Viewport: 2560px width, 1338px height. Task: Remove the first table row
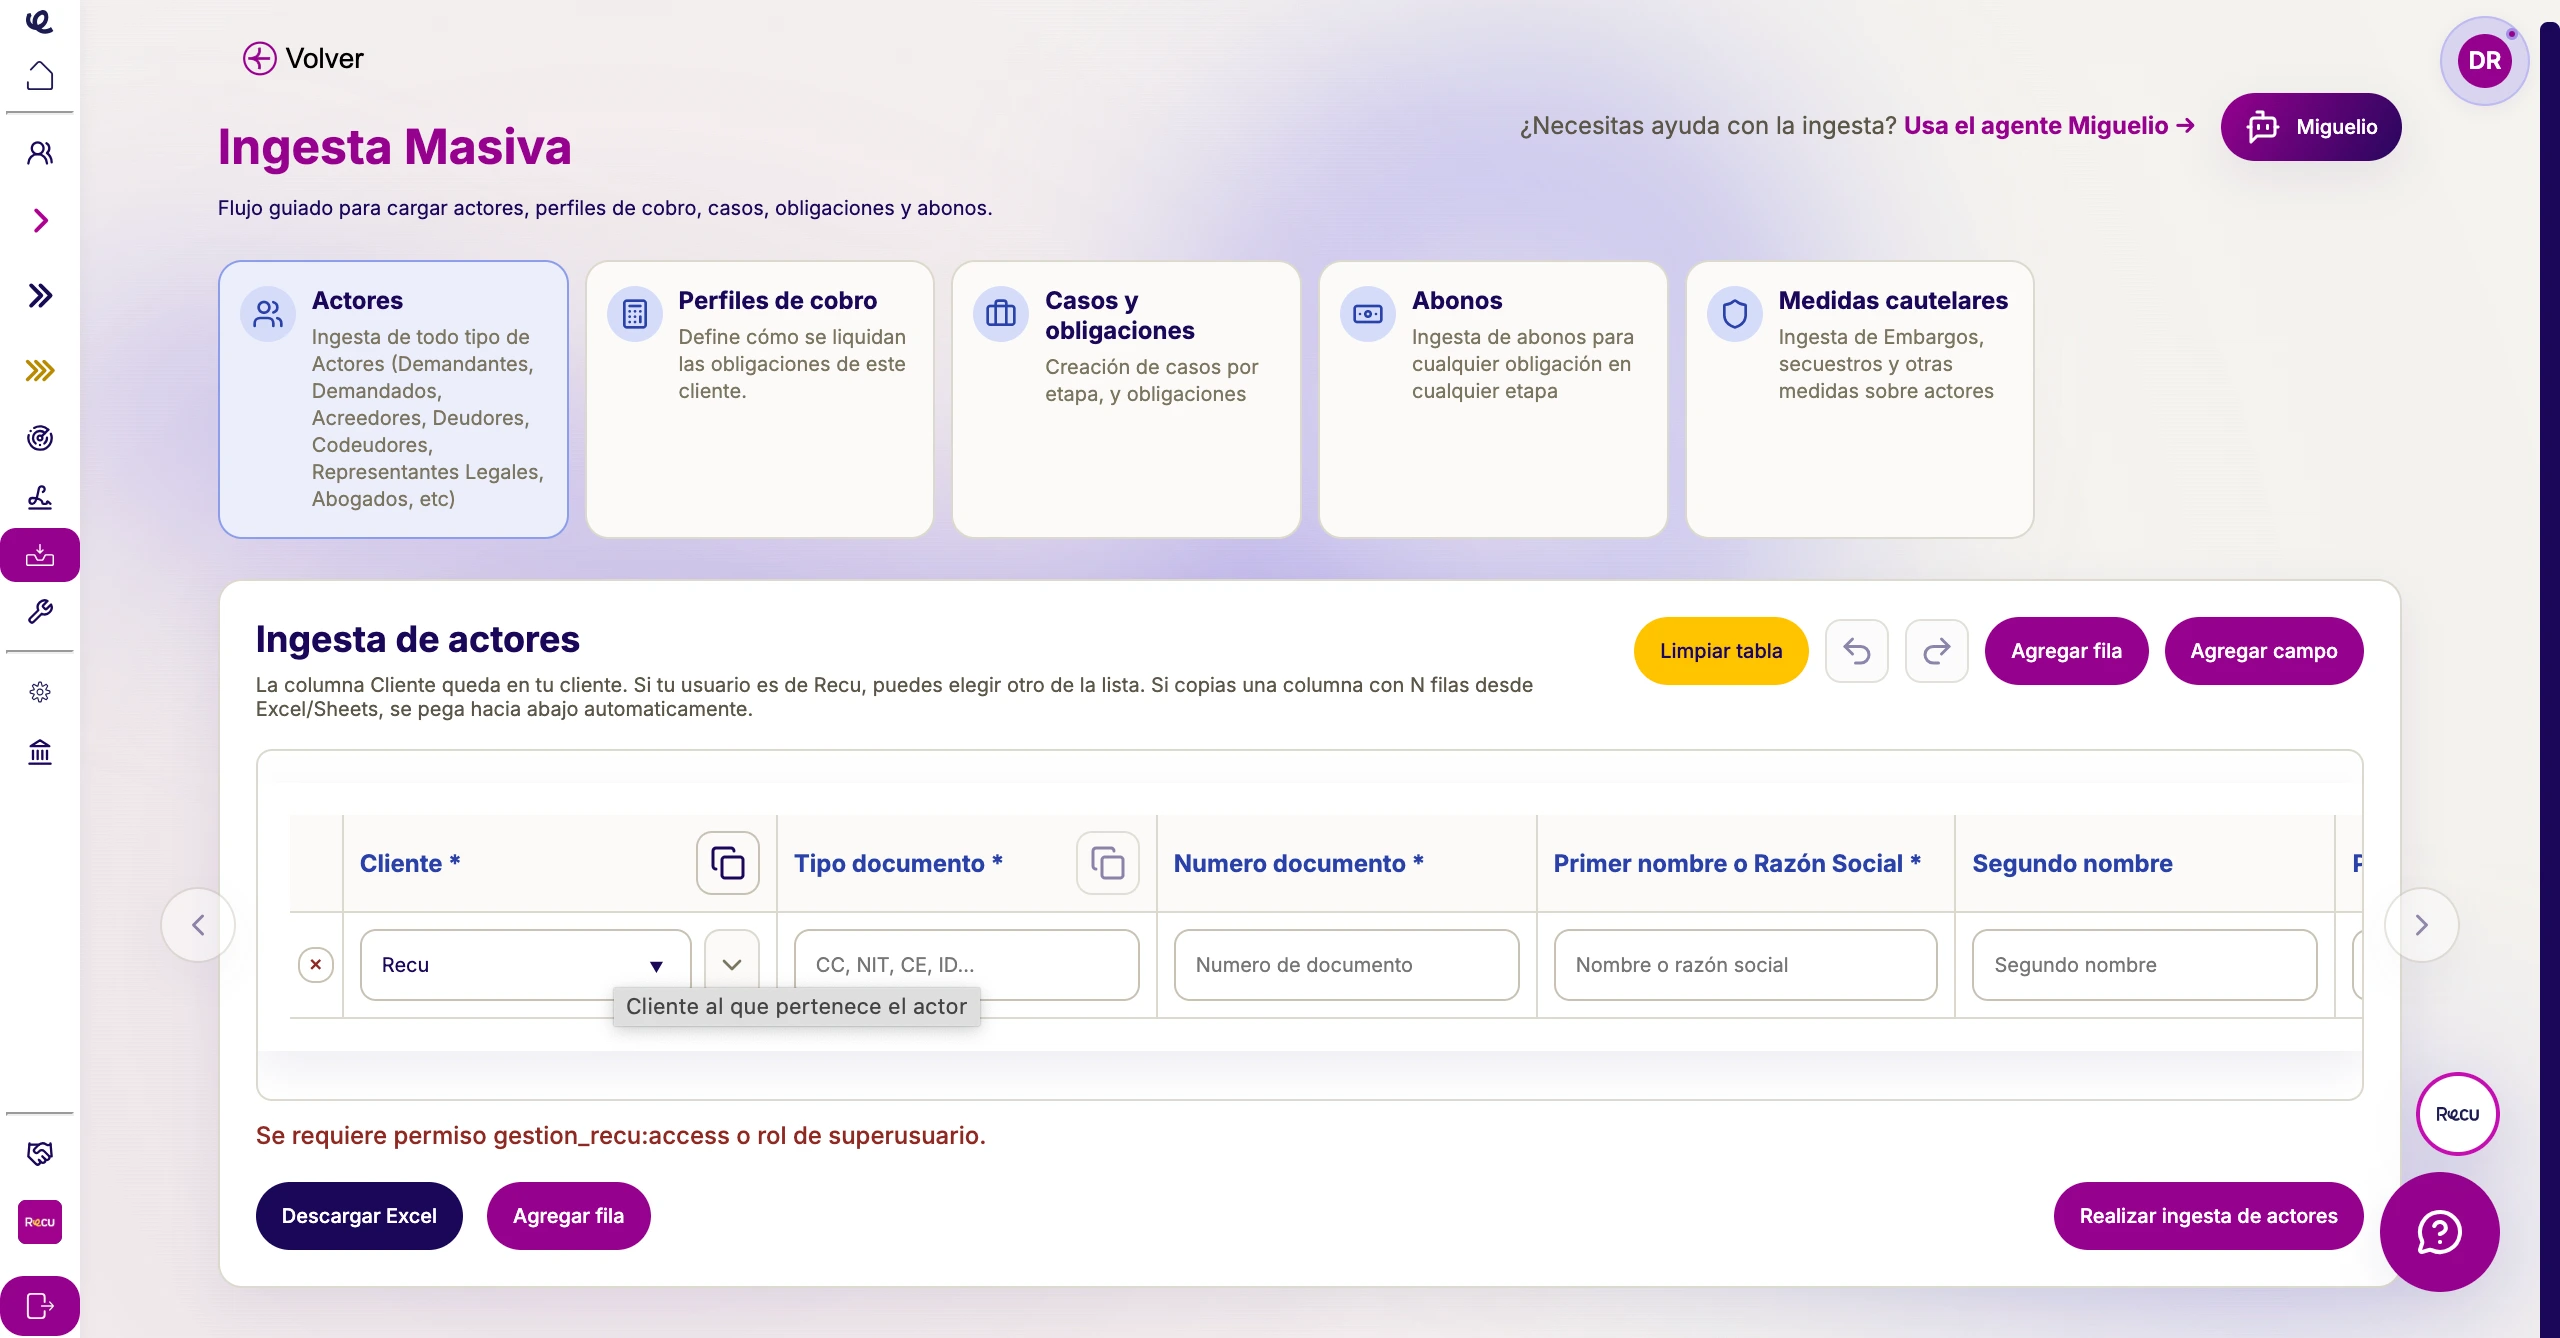(x=316, y=965)
